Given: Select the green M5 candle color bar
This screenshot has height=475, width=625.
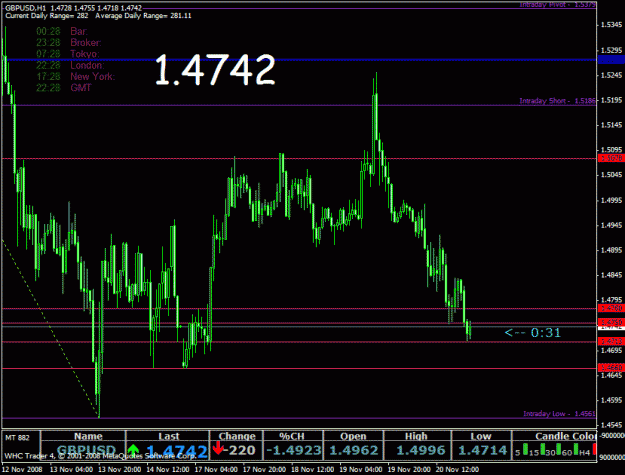Looking at the screenshot, I should coord(525,449).
